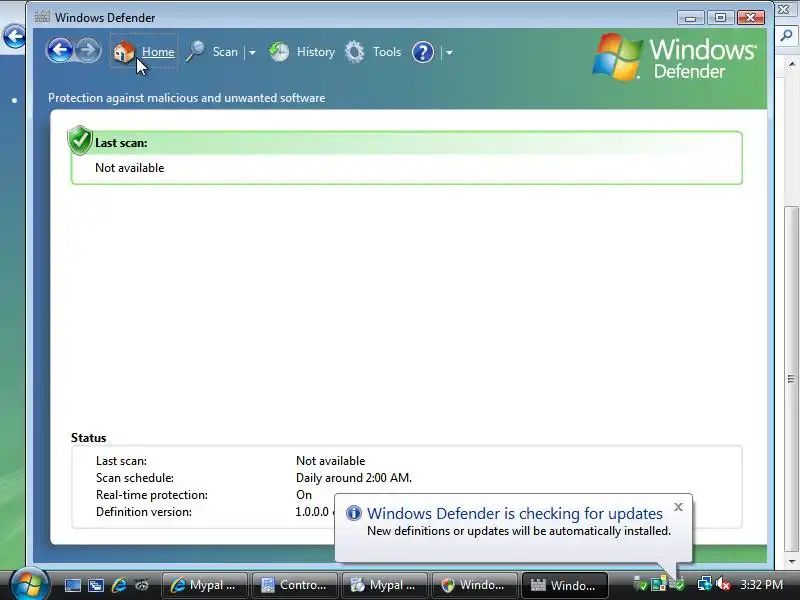
Task: Expand the Scan options dropdown arrow
Action: coord(252,52)
